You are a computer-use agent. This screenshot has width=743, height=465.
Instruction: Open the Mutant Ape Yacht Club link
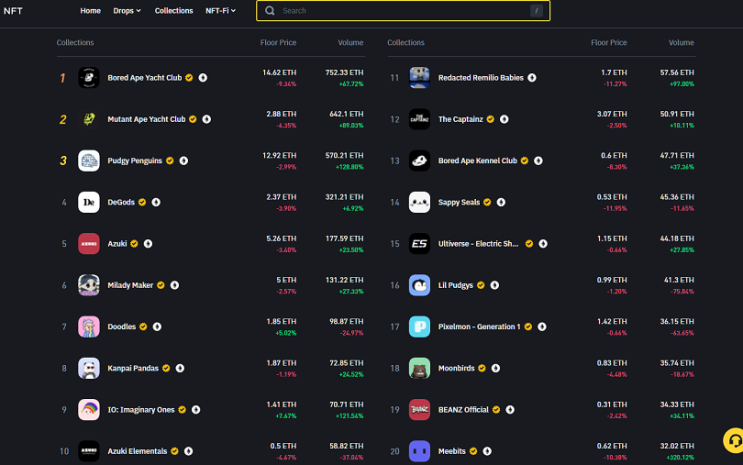tap(146, 119)
